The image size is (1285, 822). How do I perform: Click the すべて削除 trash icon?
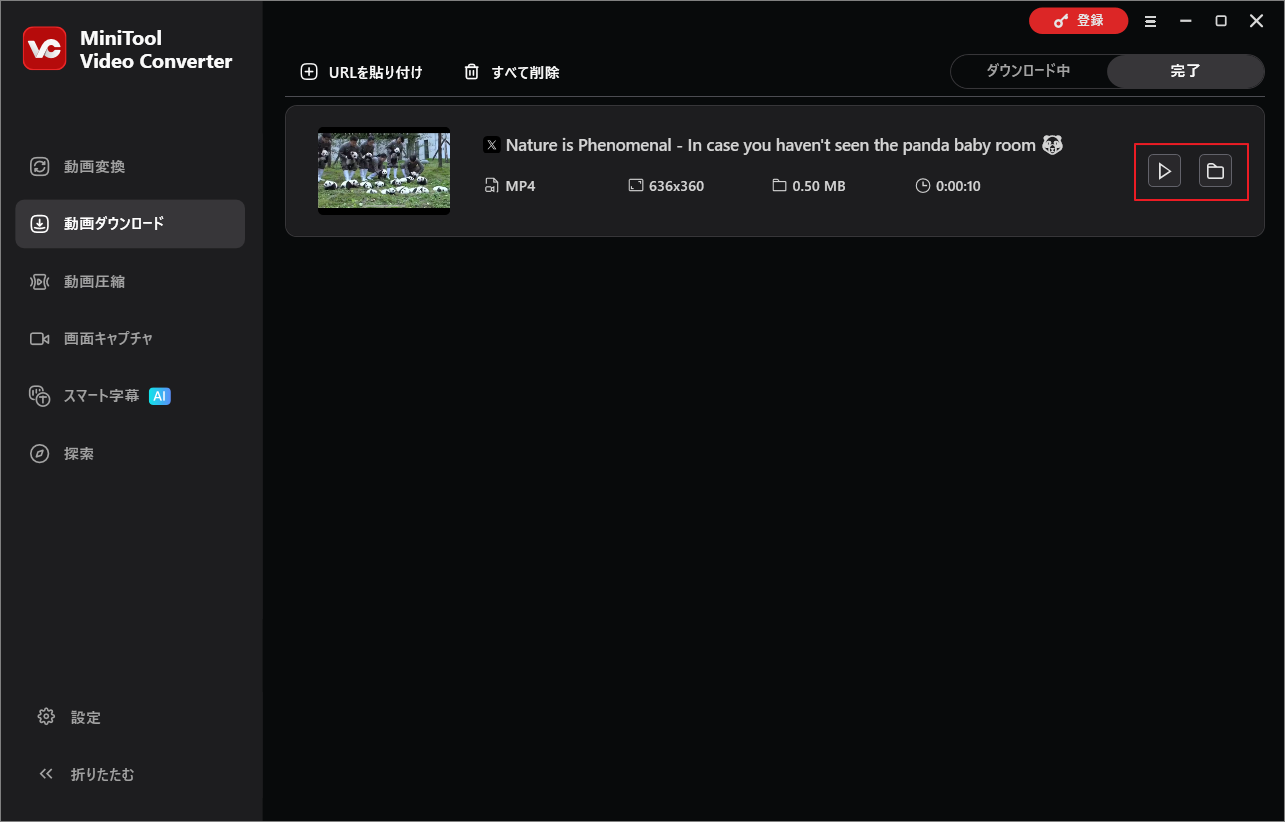(471, 71)
